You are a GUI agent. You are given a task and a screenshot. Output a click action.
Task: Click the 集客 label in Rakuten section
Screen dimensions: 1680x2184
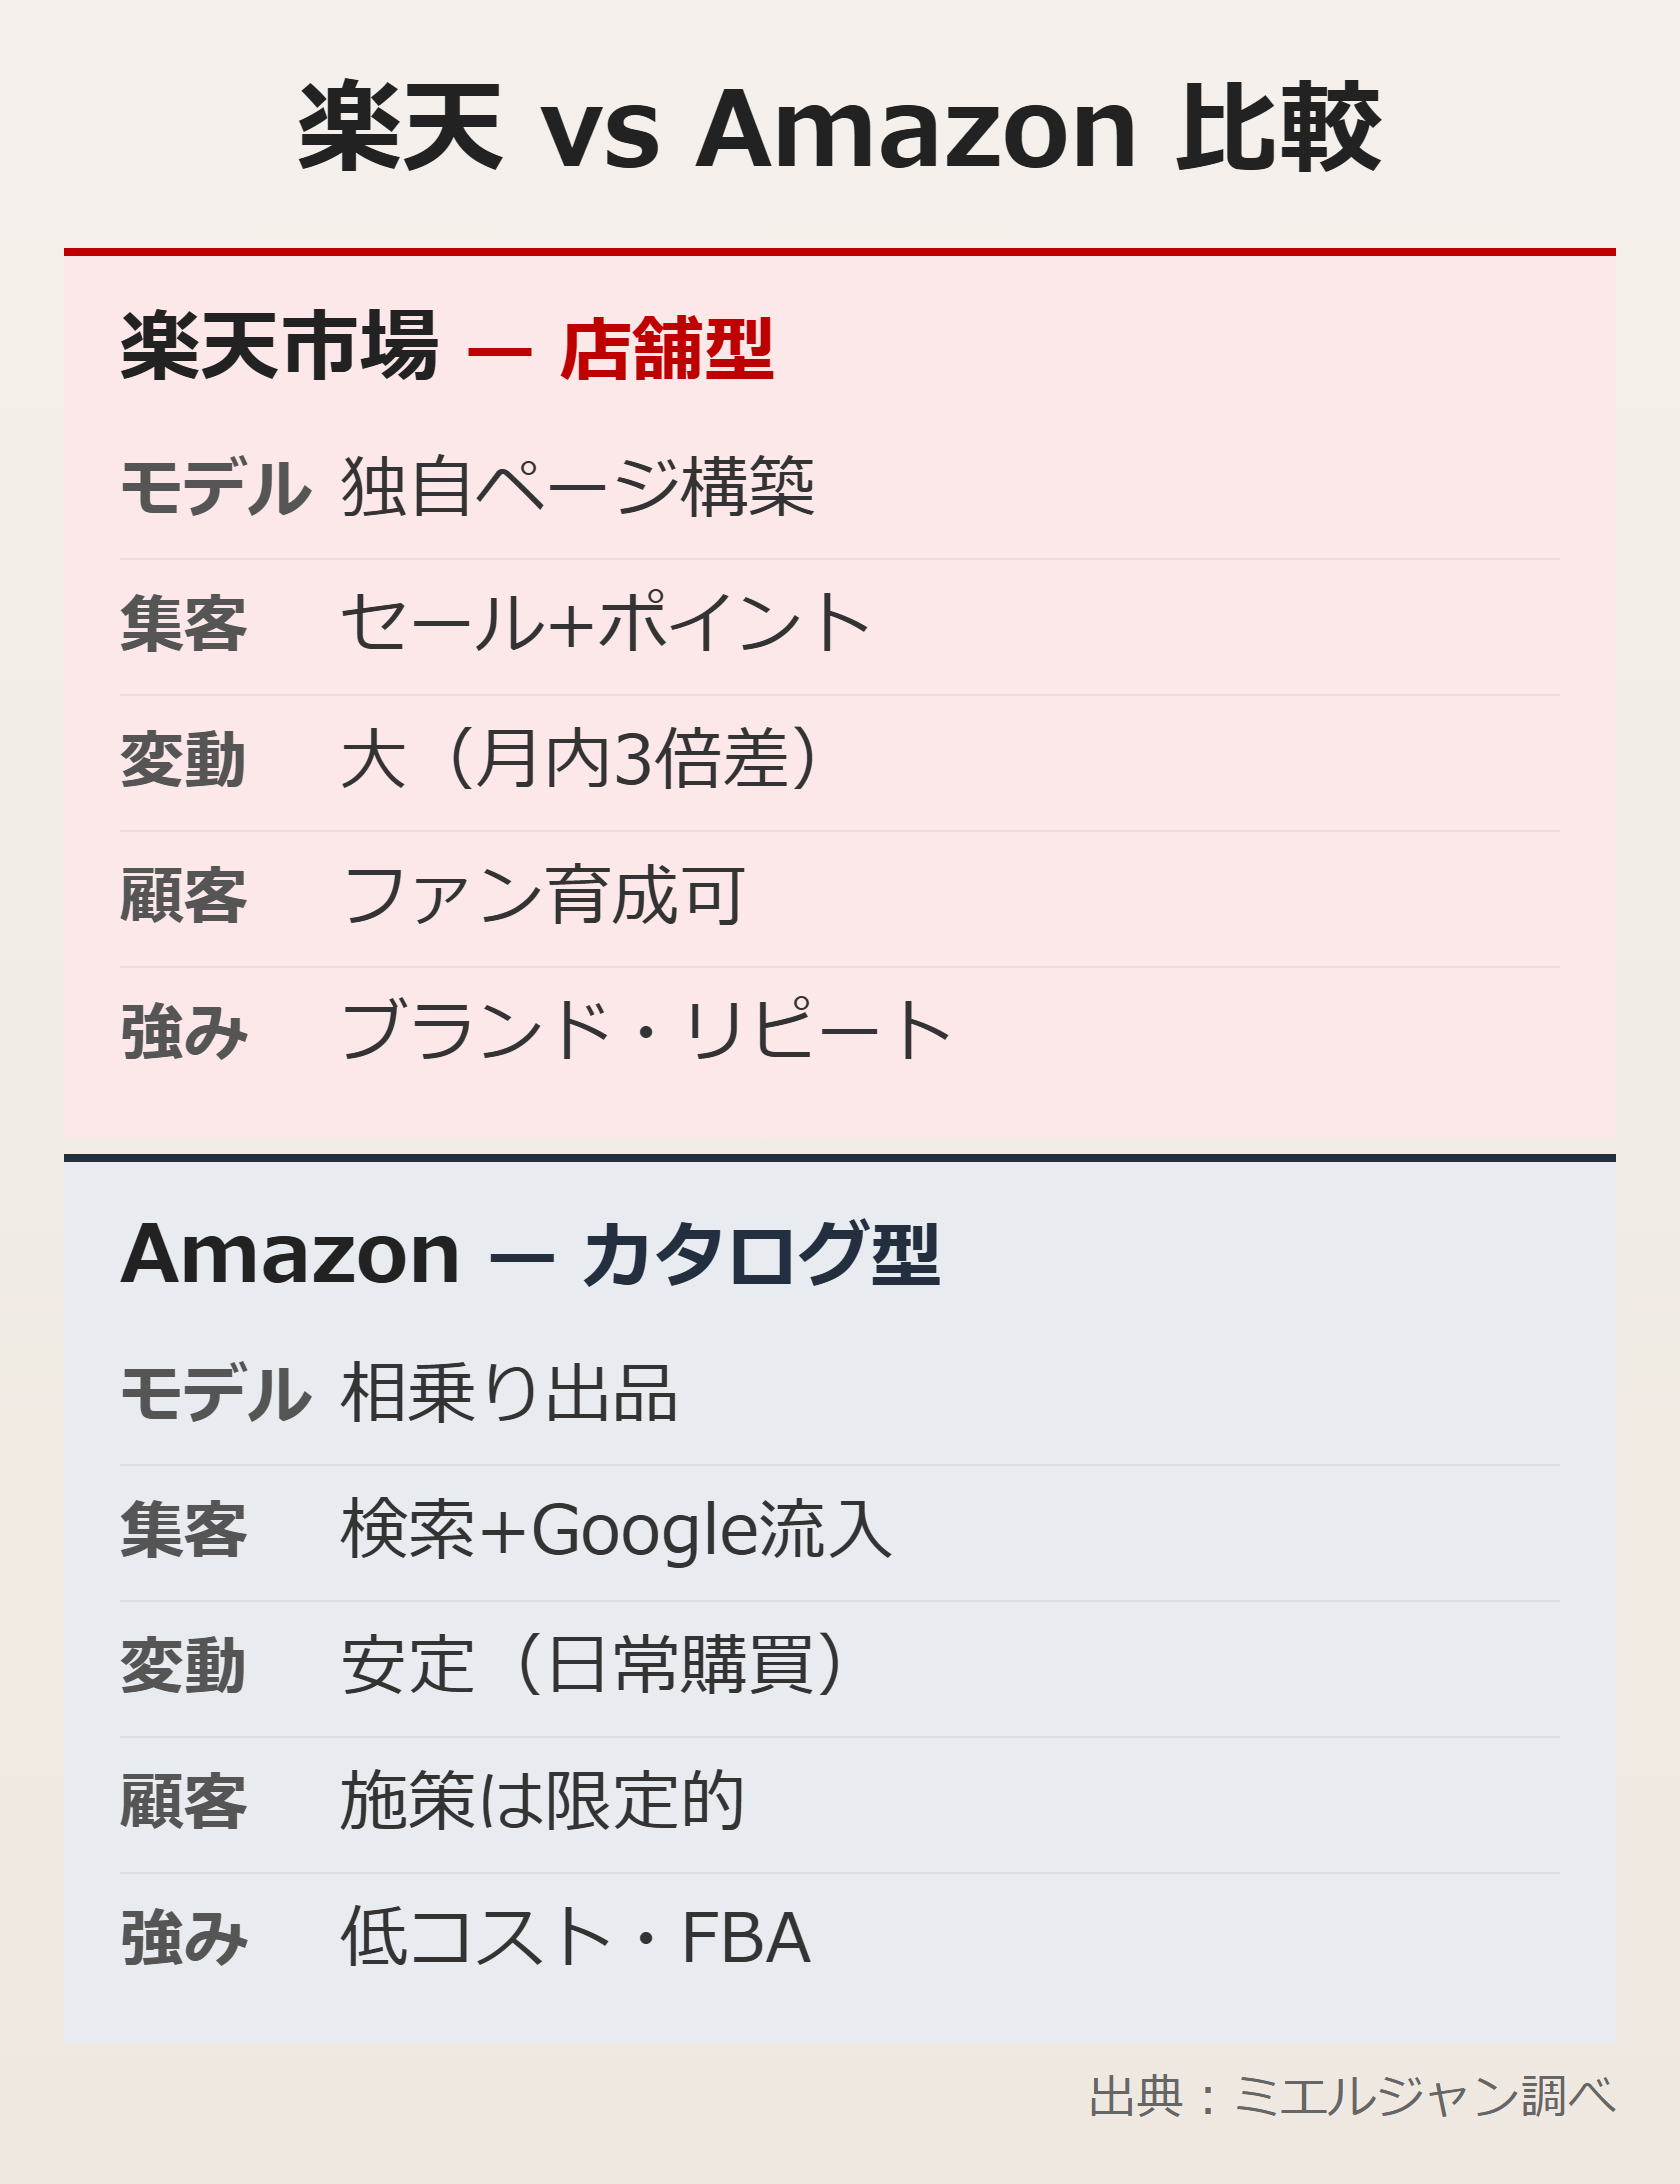tap(184, 623)
